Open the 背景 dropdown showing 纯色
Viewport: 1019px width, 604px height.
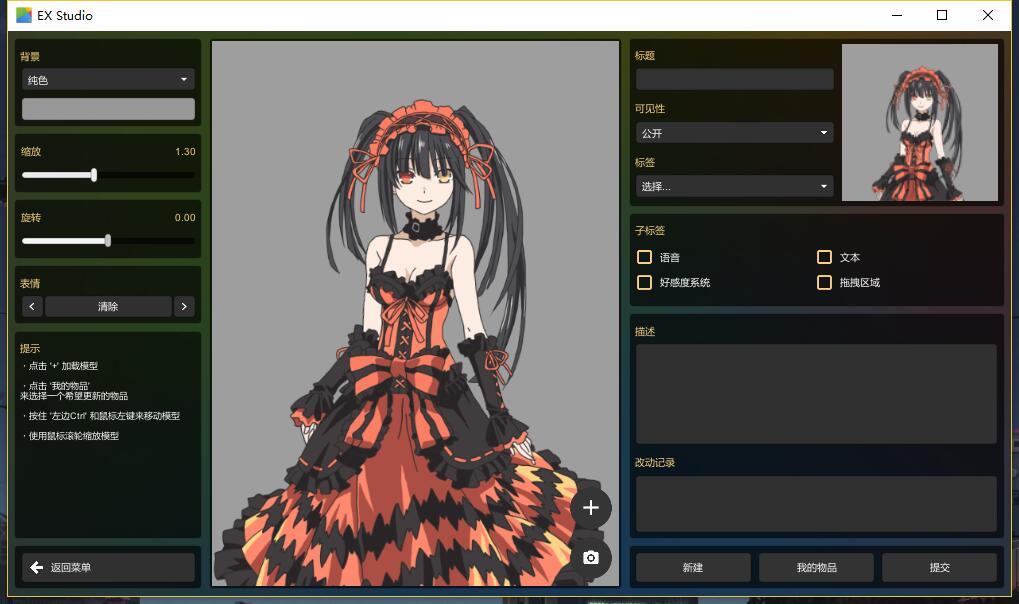pyautogui.click(x=108, y=80)
